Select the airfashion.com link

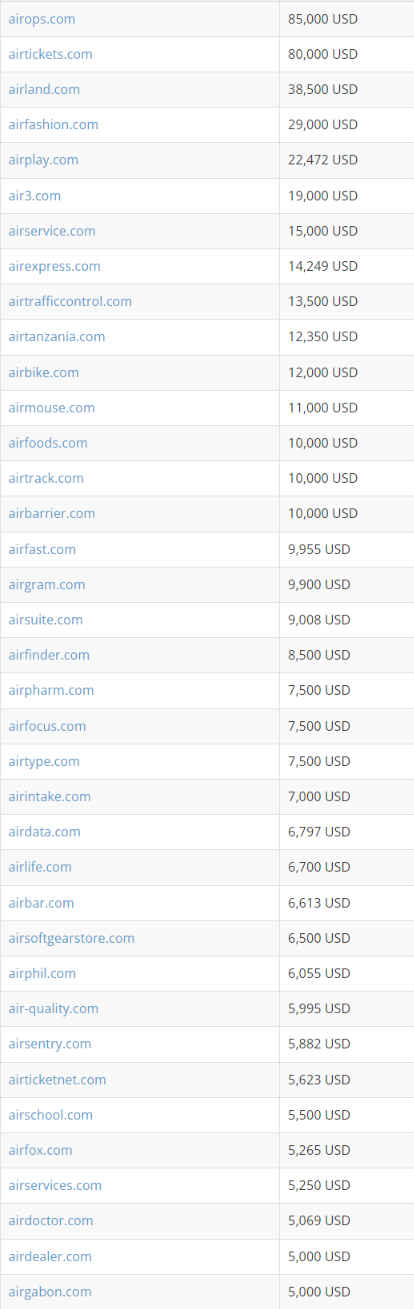coord(53,125)
